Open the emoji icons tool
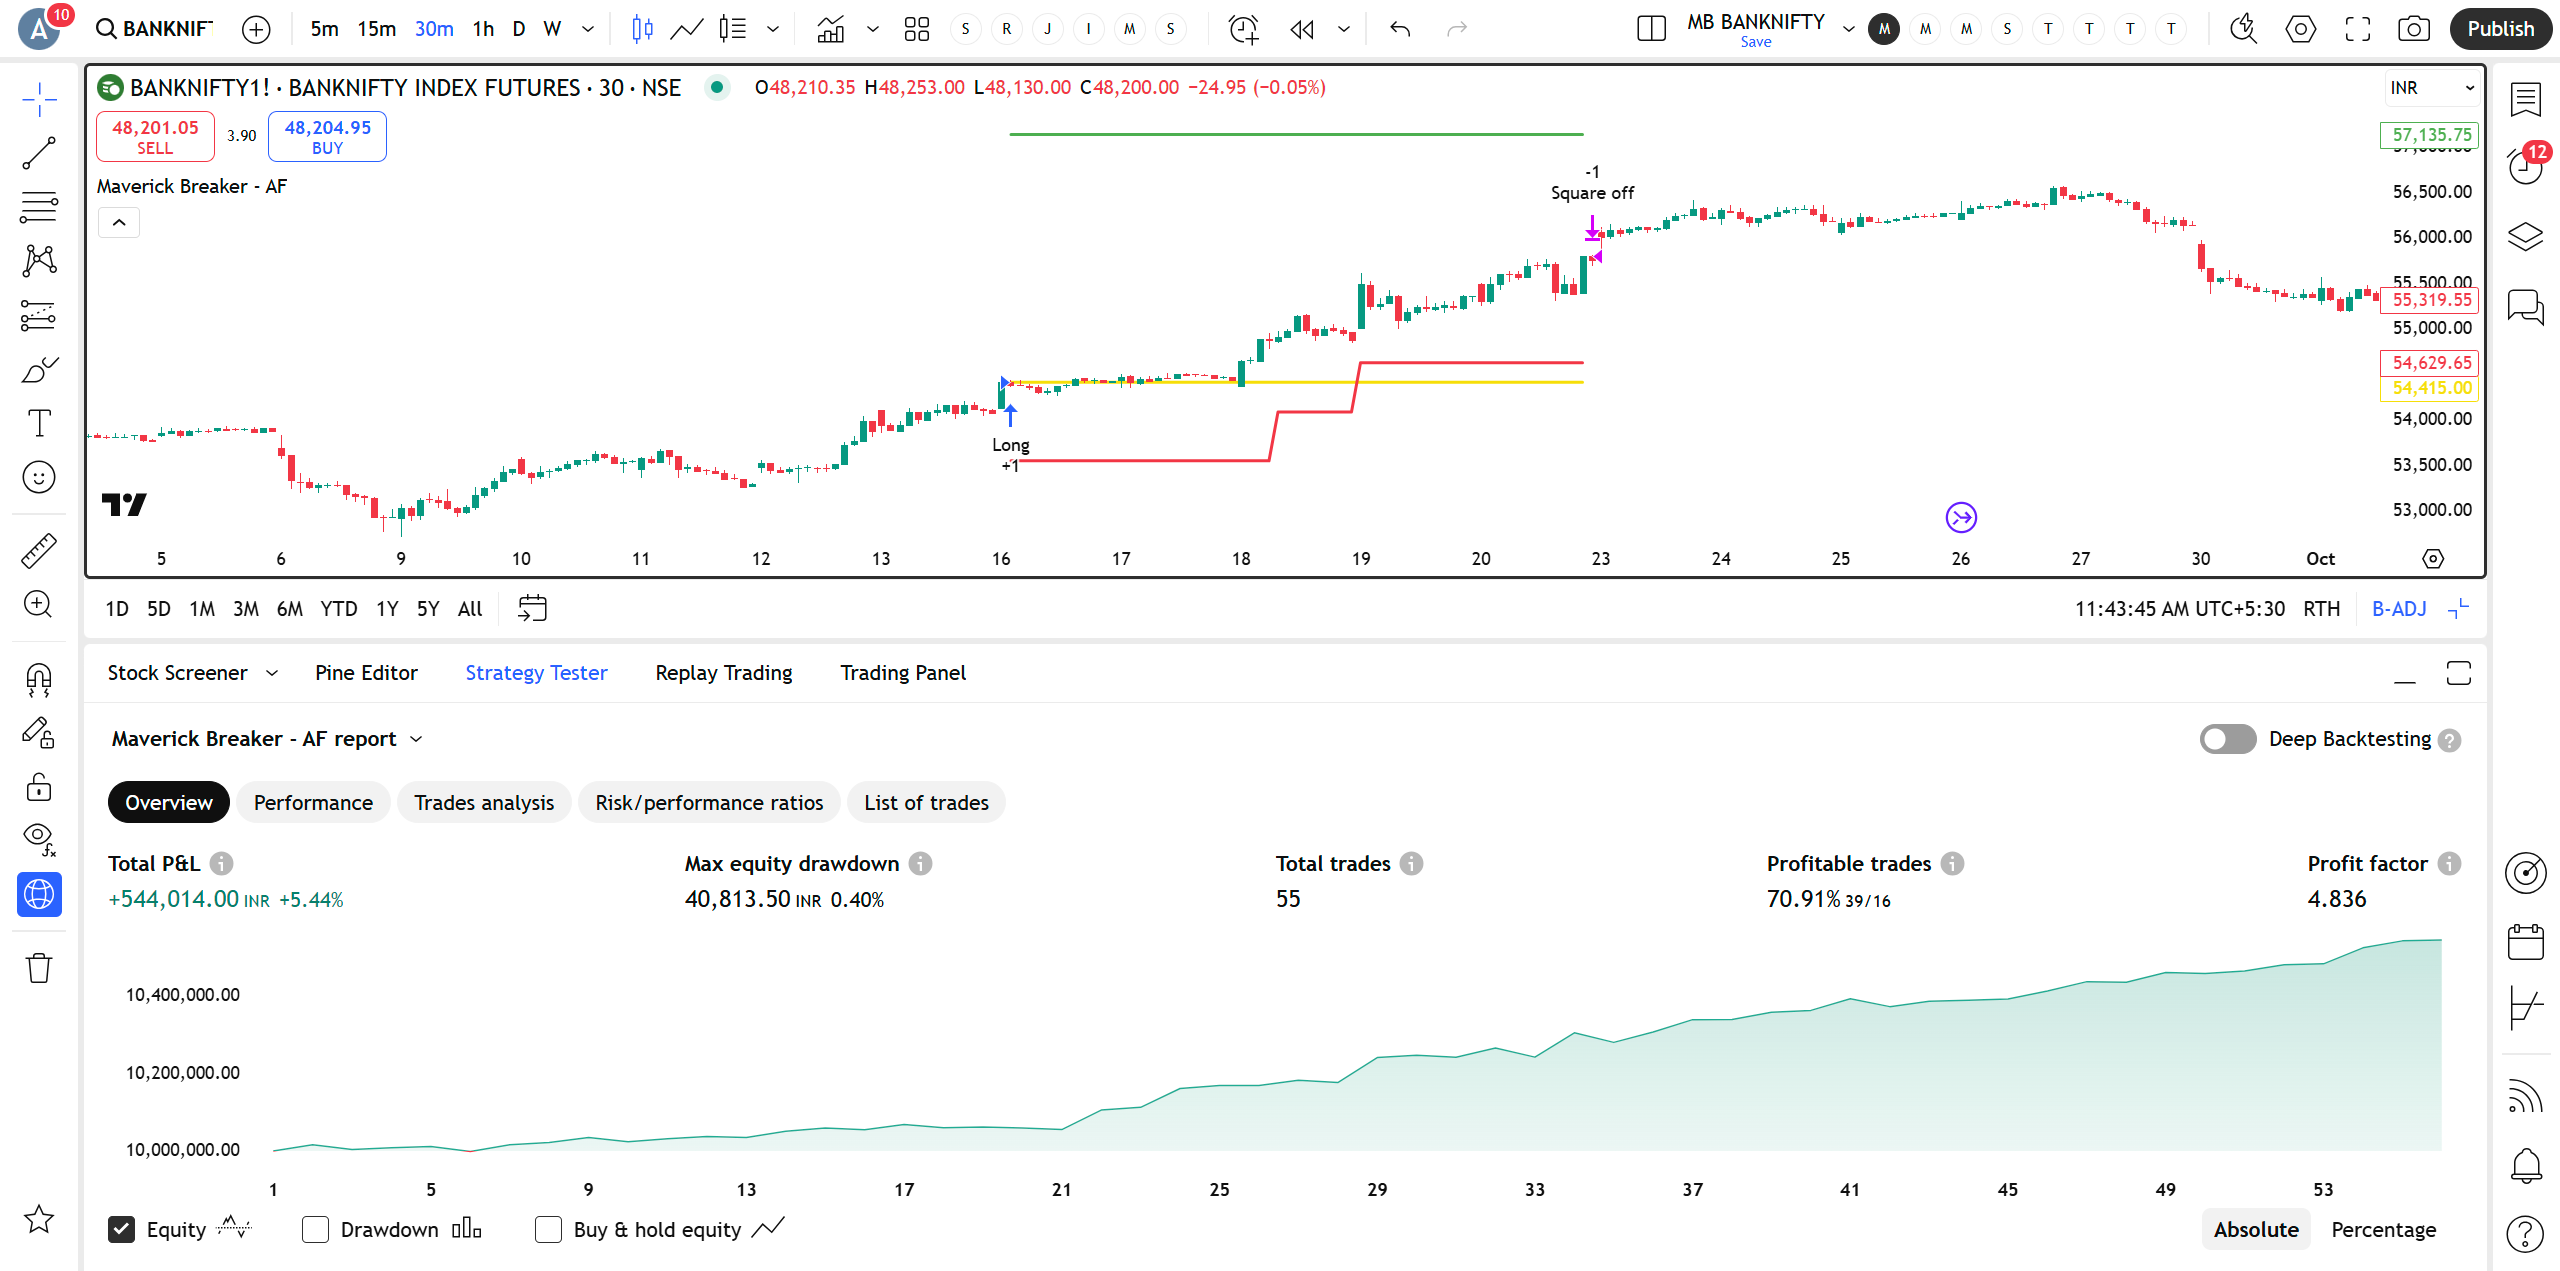This screenshot has width=2560, height=1271. point(39,478)
